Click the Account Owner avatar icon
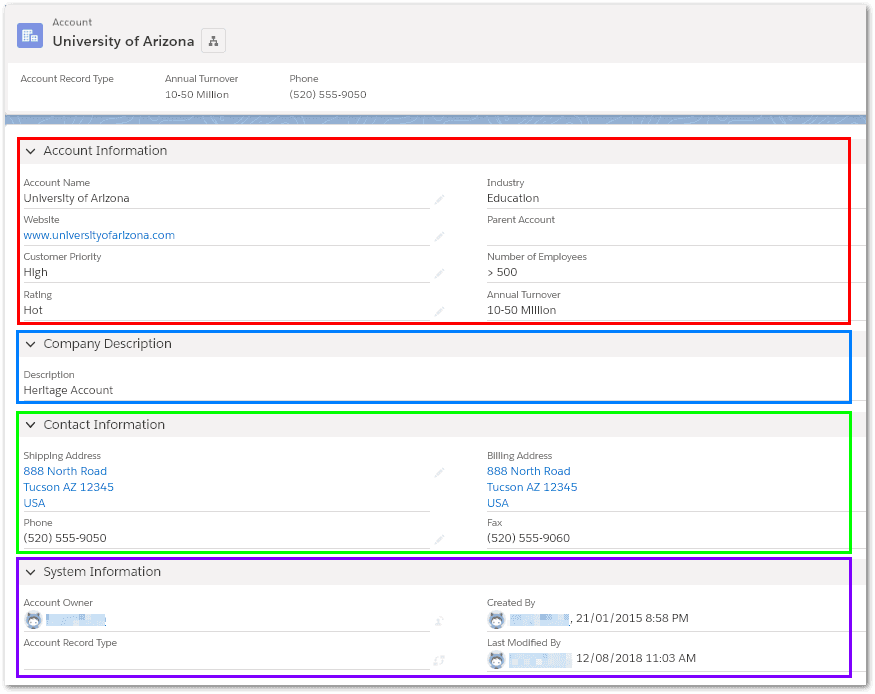875x694 pixels. pyautogui.click(x=32, y=620)
